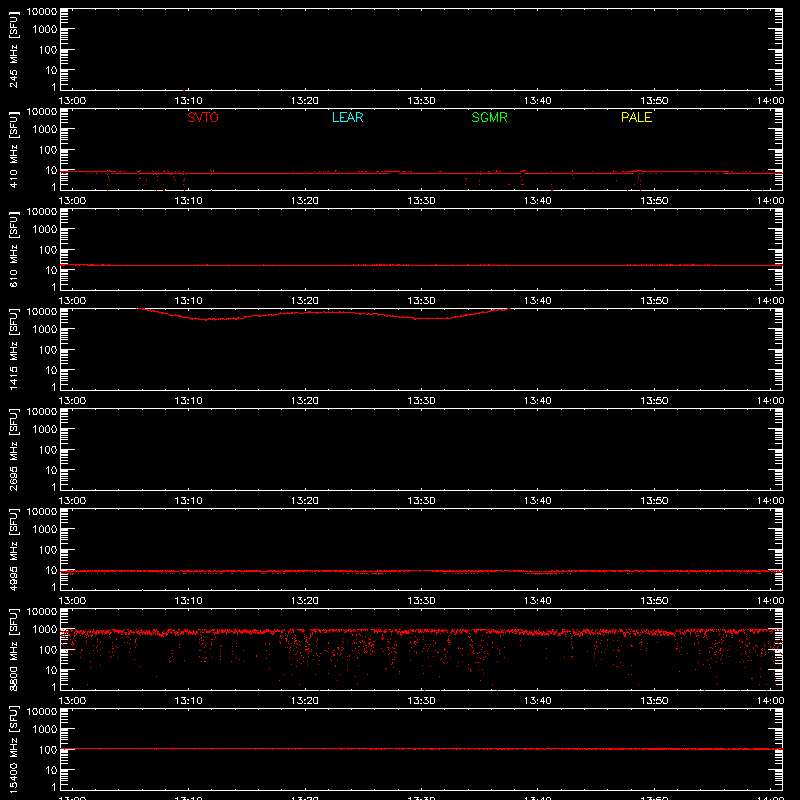Click 13:00 tick under the 610 MHz panel

[72, 301]
